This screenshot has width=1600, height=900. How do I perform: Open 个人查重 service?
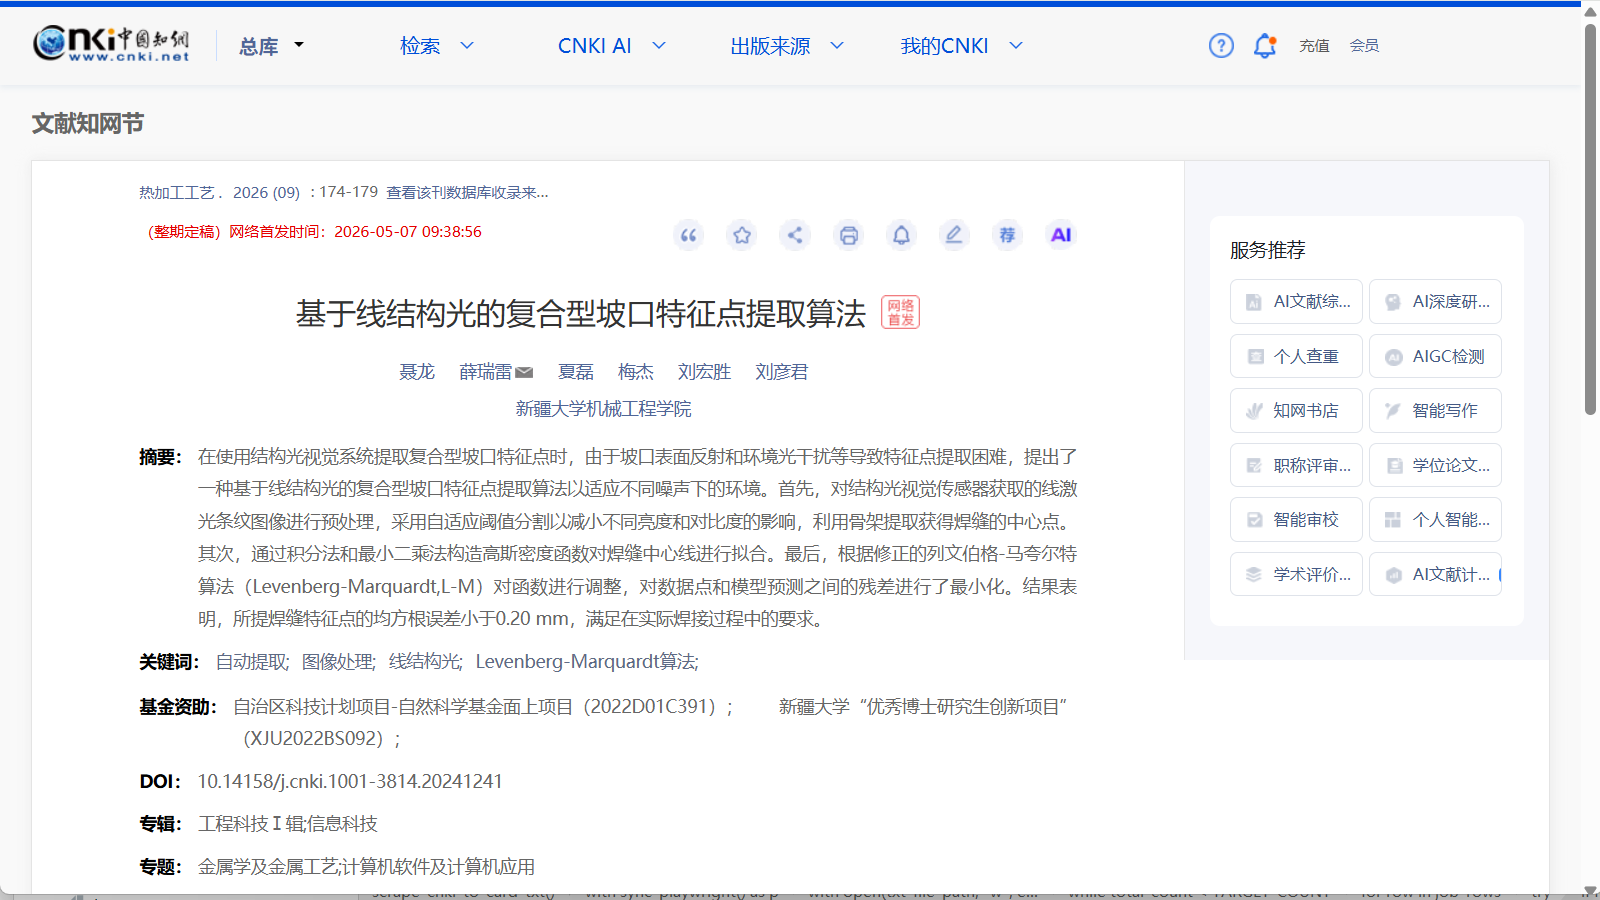tap(1296, 356)
